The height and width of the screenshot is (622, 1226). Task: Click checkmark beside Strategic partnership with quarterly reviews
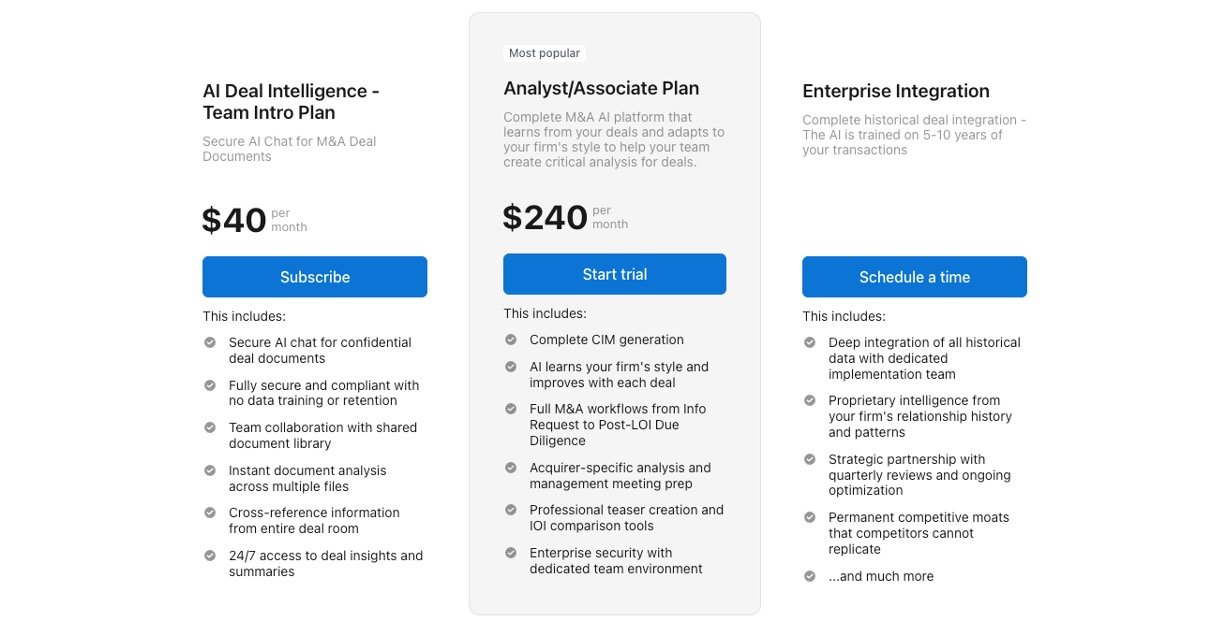(x=810, y=460)
